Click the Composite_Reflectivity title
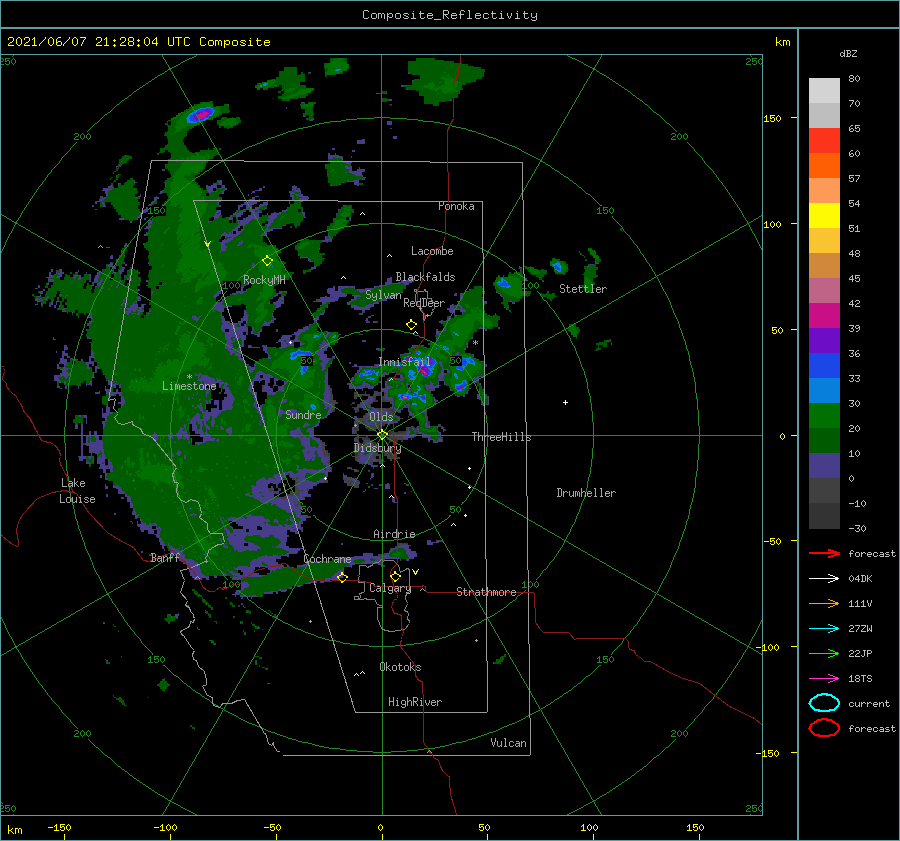900x841 pixels. (x=450, y=15)
